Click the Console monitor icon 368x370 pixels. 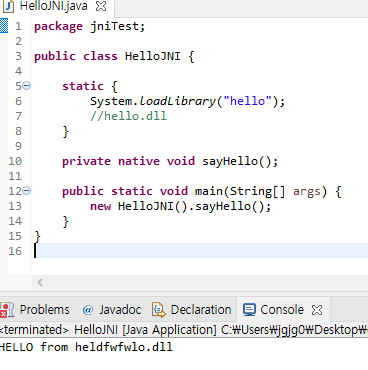pyautogui.click(x=249, y=310)
